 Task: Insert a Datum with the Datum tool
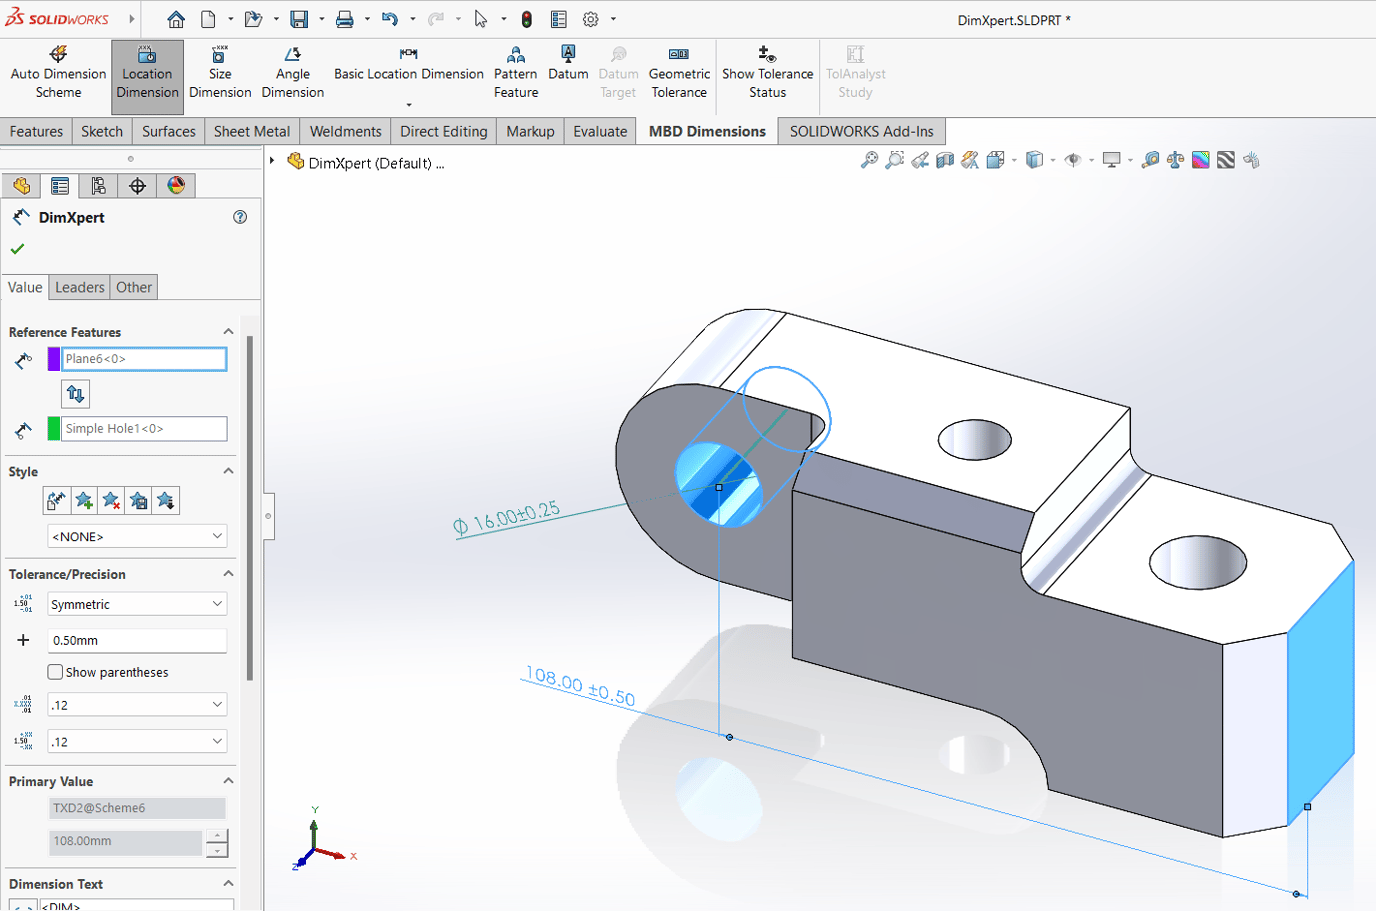tap(568, 70)
